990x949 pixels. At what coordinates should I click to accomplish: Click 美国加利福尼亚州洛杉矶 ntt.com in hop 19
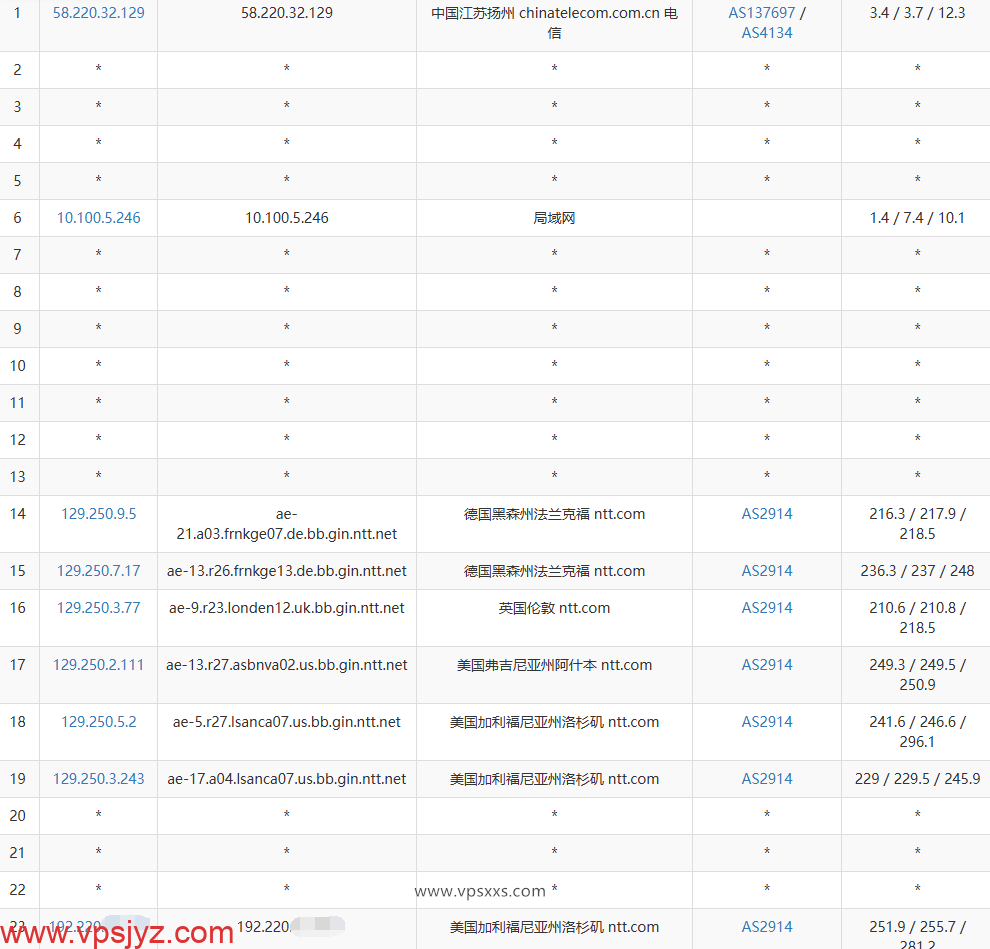tap(554, 779)
